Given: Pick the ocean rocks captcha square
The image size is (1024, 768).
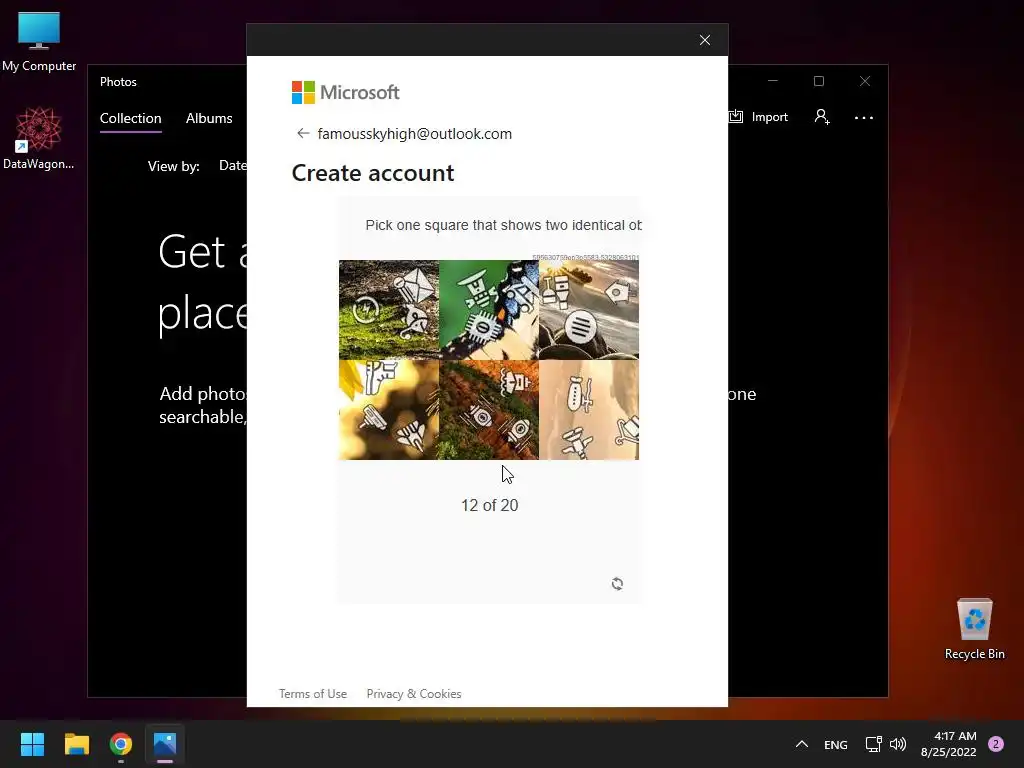Looking at the screenshot, I should click(x=588, y=310).
